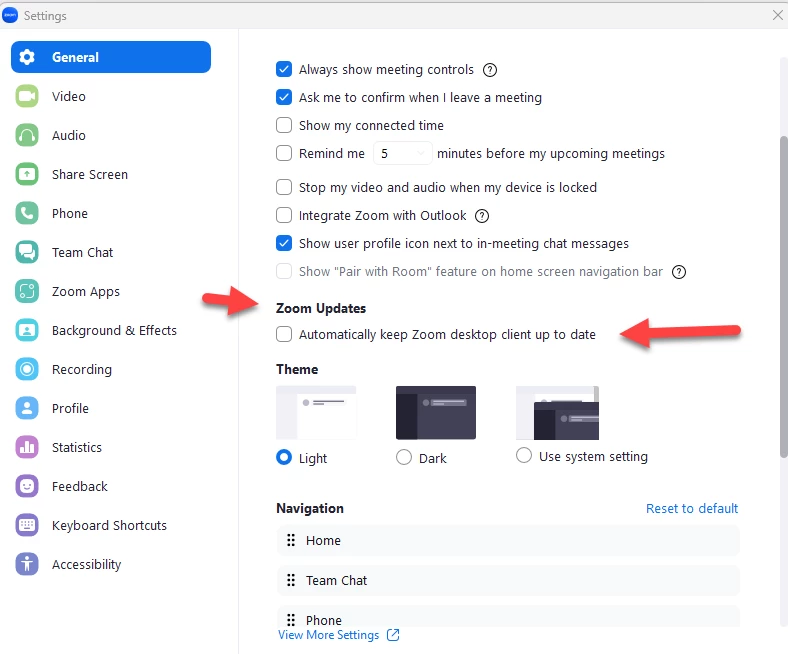This screenshot has width=788, height=654.
Task: Select the Light theme radio button
Action: click(284, 457)
